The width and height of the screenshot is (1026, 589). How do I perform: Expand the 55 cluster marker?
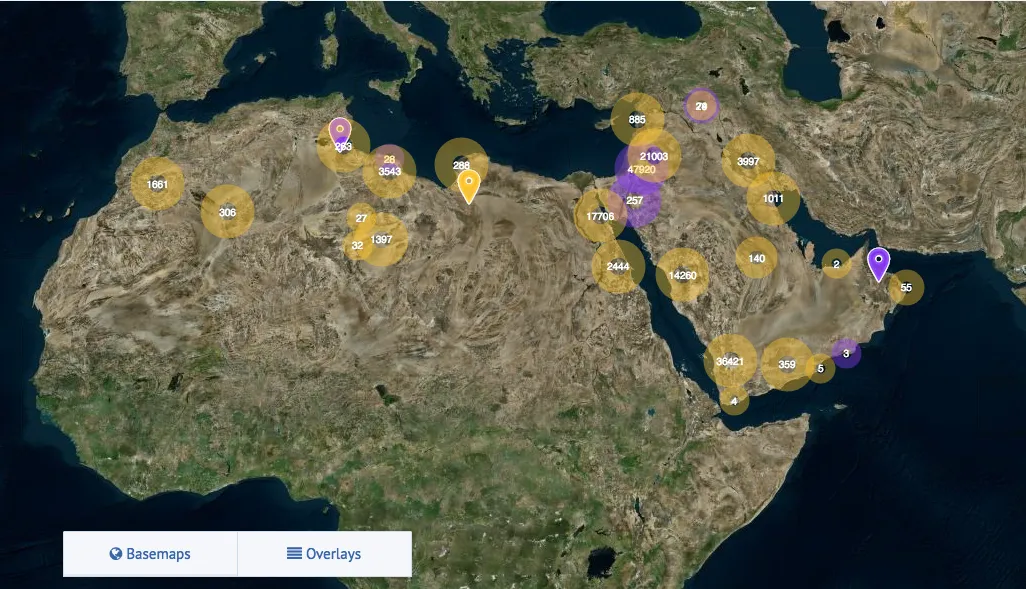click(x=906, y=287)
